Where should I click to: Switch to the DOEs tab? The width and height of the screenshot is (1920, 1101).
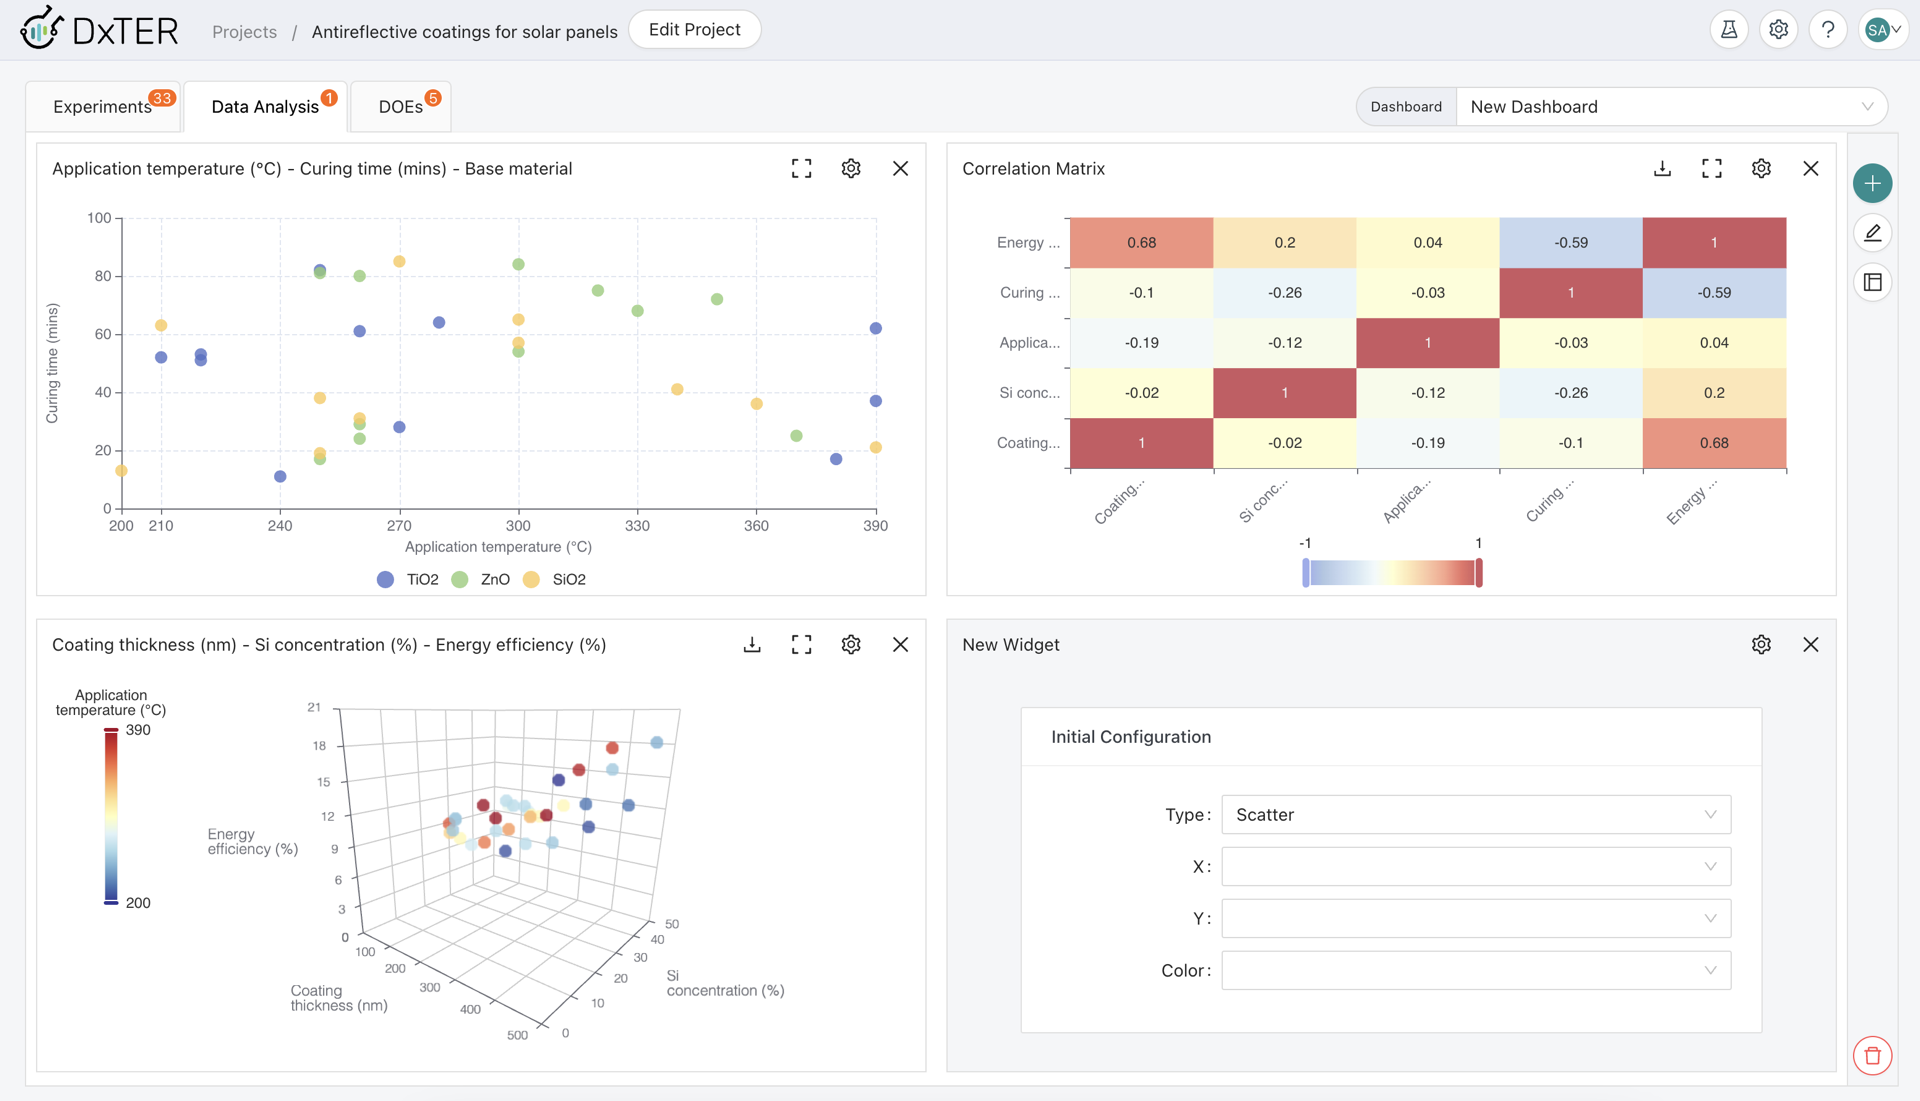[400, 107]
